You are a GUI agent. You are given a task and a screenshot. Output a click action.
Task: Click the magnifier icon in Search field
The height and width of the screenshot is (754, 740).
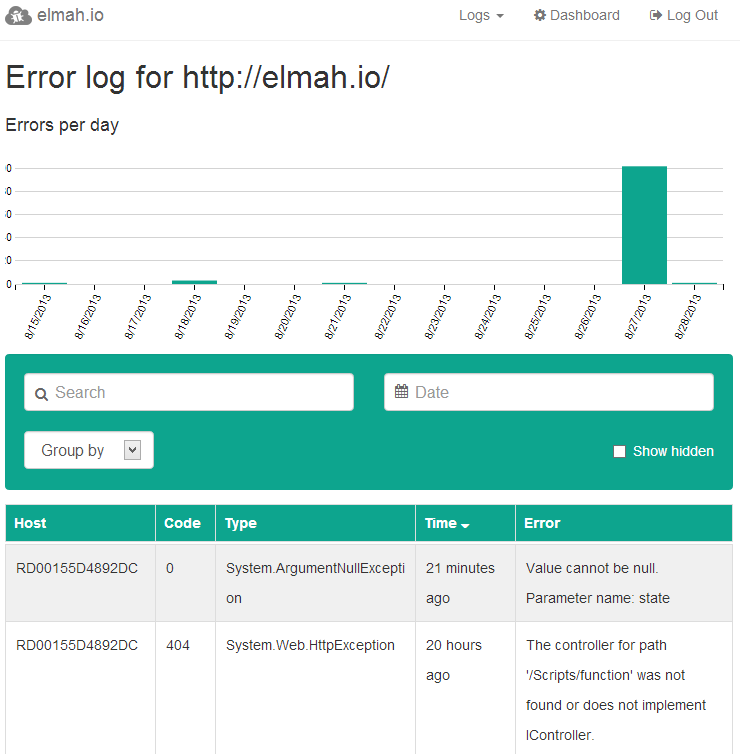[41, 394]
